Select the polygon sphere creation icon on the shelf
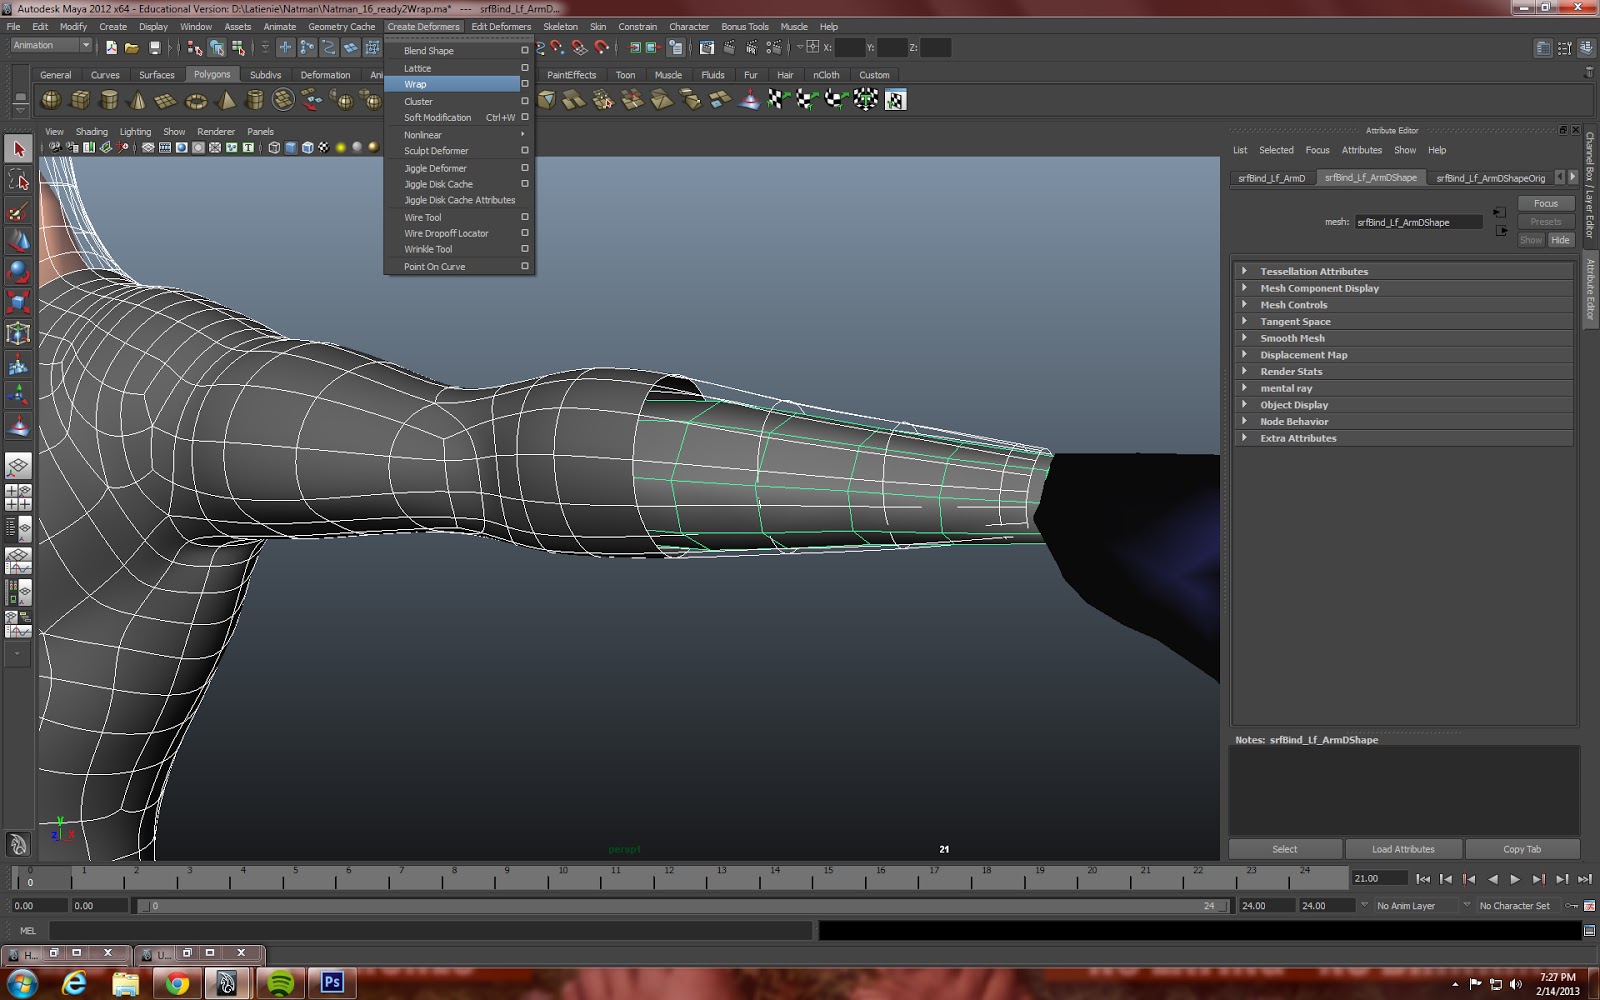The image size is (1600, 1000). point(51,100)
